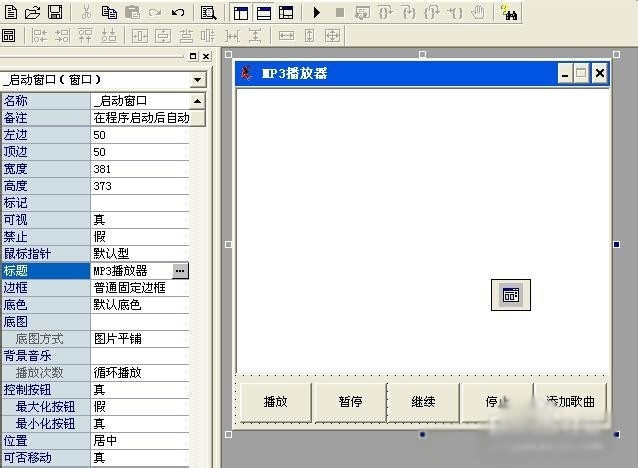Click the 添加歌曲 button on the form
The width and height of the screenshot is (638, 468).
pyautogui.click(x=570, y=402)
